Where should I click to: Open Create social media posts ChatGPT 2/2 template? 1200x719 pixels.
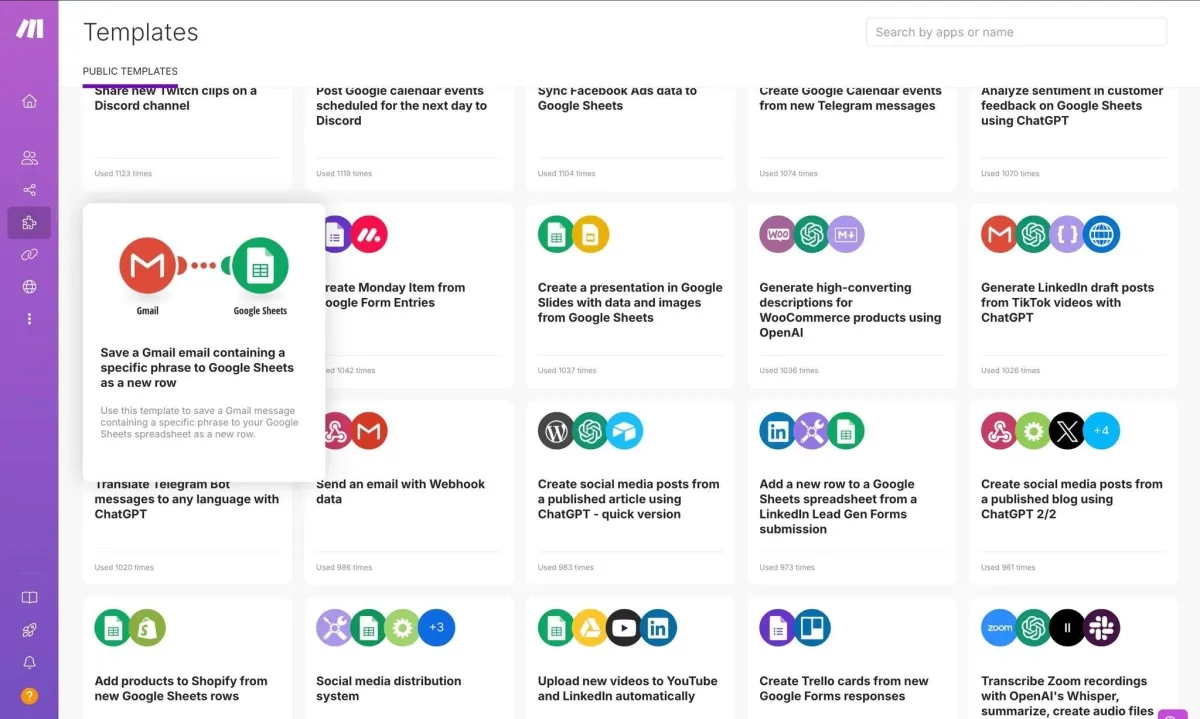click(1071, 499)
